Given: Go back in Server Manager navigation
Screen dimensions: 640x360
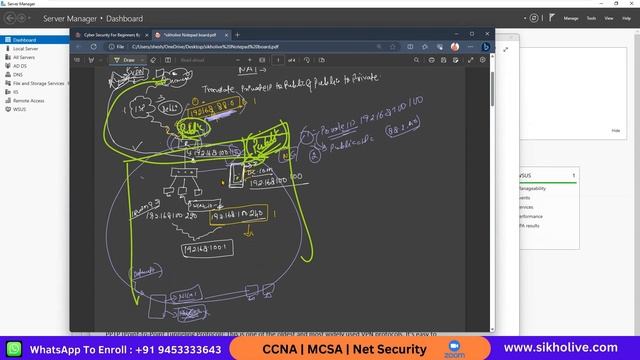Looking at the screenshot, I should (10, 18).
